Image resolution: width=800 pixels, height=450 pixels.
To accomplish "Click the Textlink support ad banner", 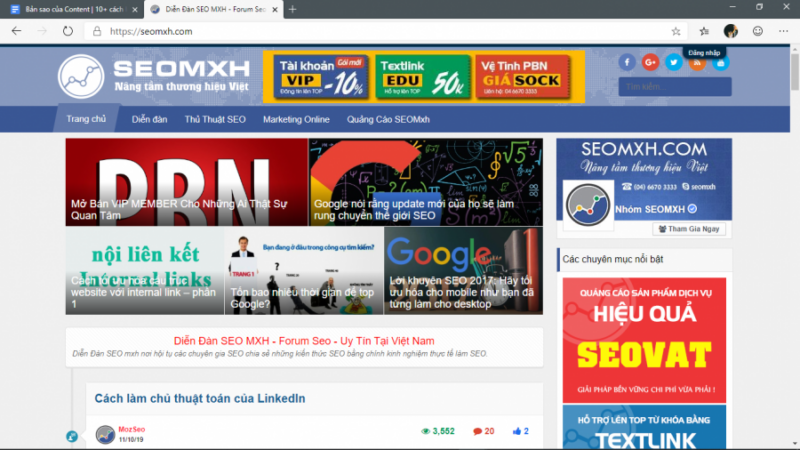I will (644, 428).
